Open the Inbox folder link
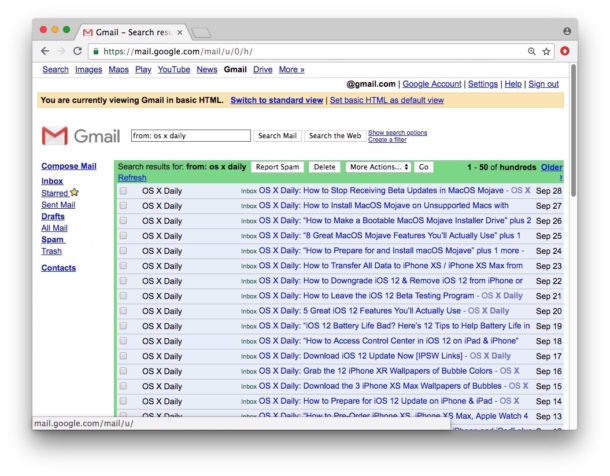Viewport: 610px width, 476px height. [x=52, y=181]
